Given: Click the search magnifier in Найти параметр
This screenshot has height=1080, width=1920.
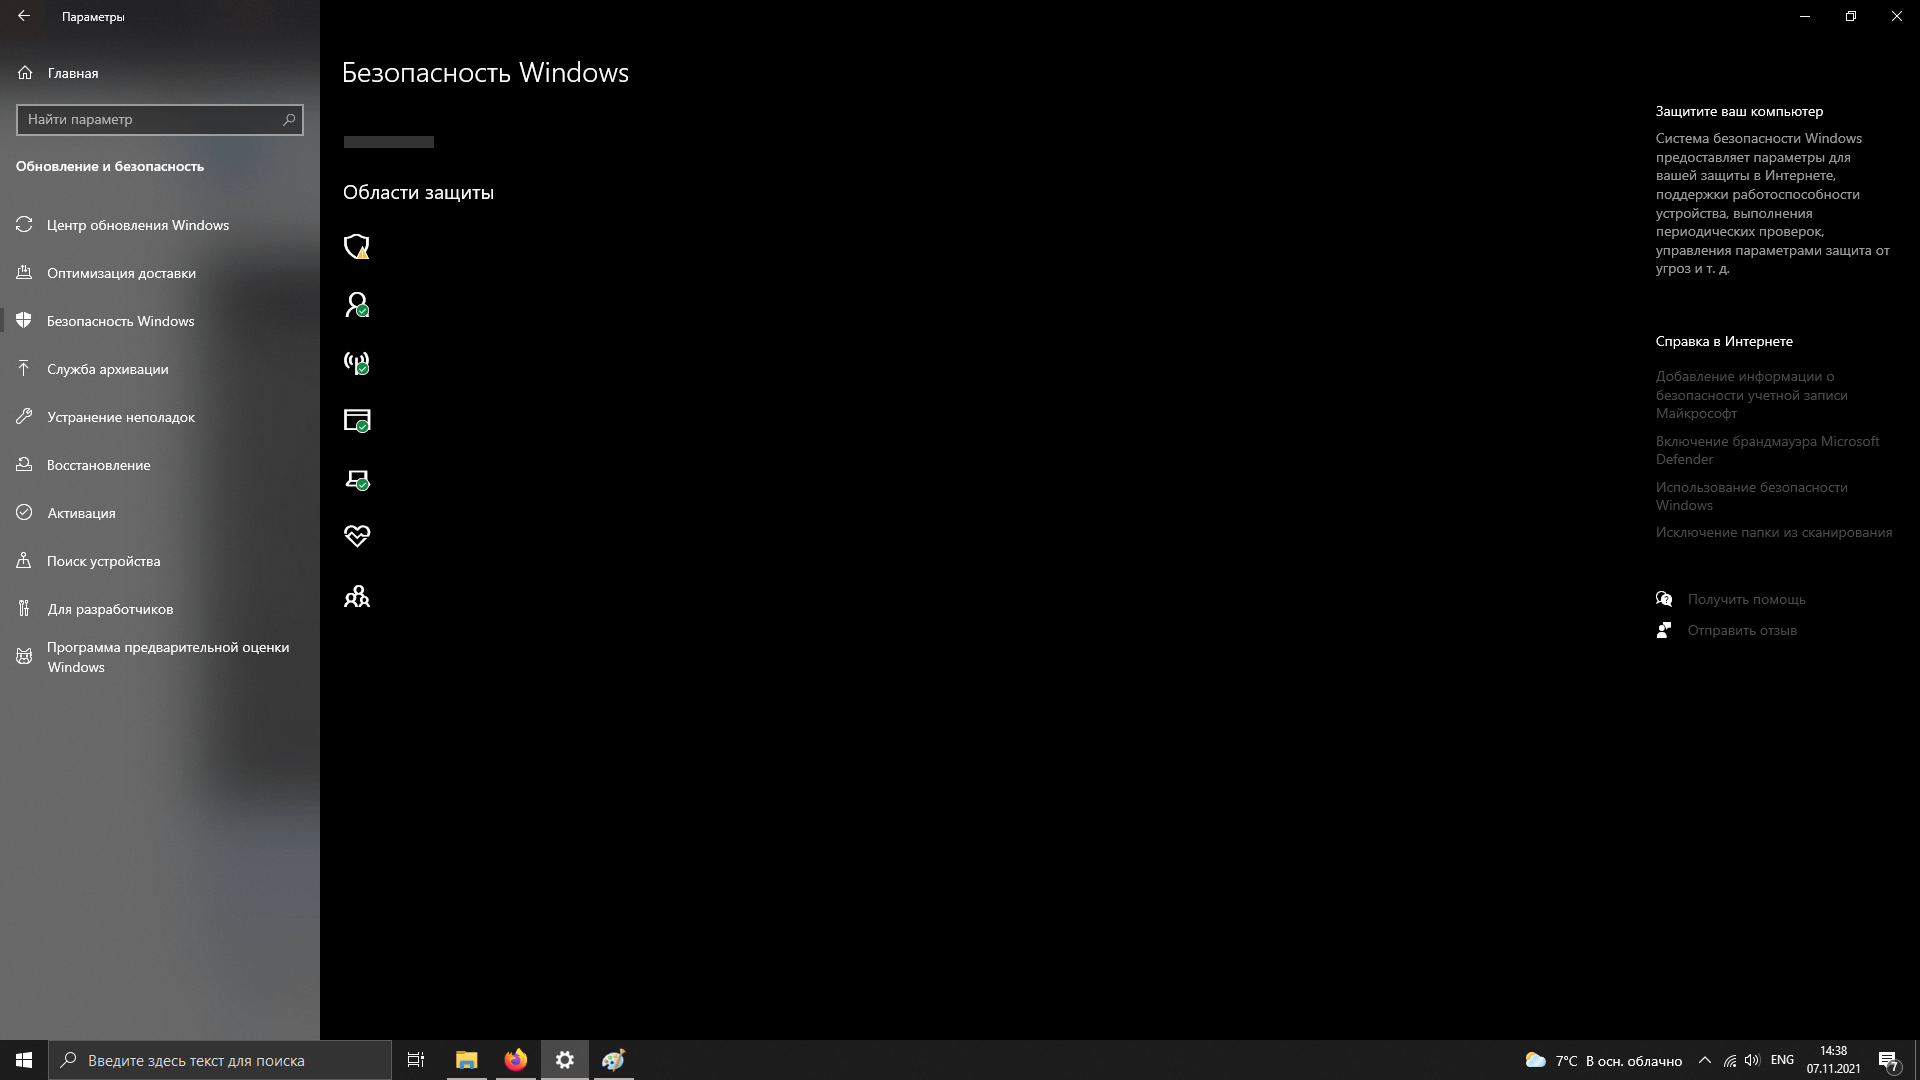Looking at the screenshot, I should point(289,119).
